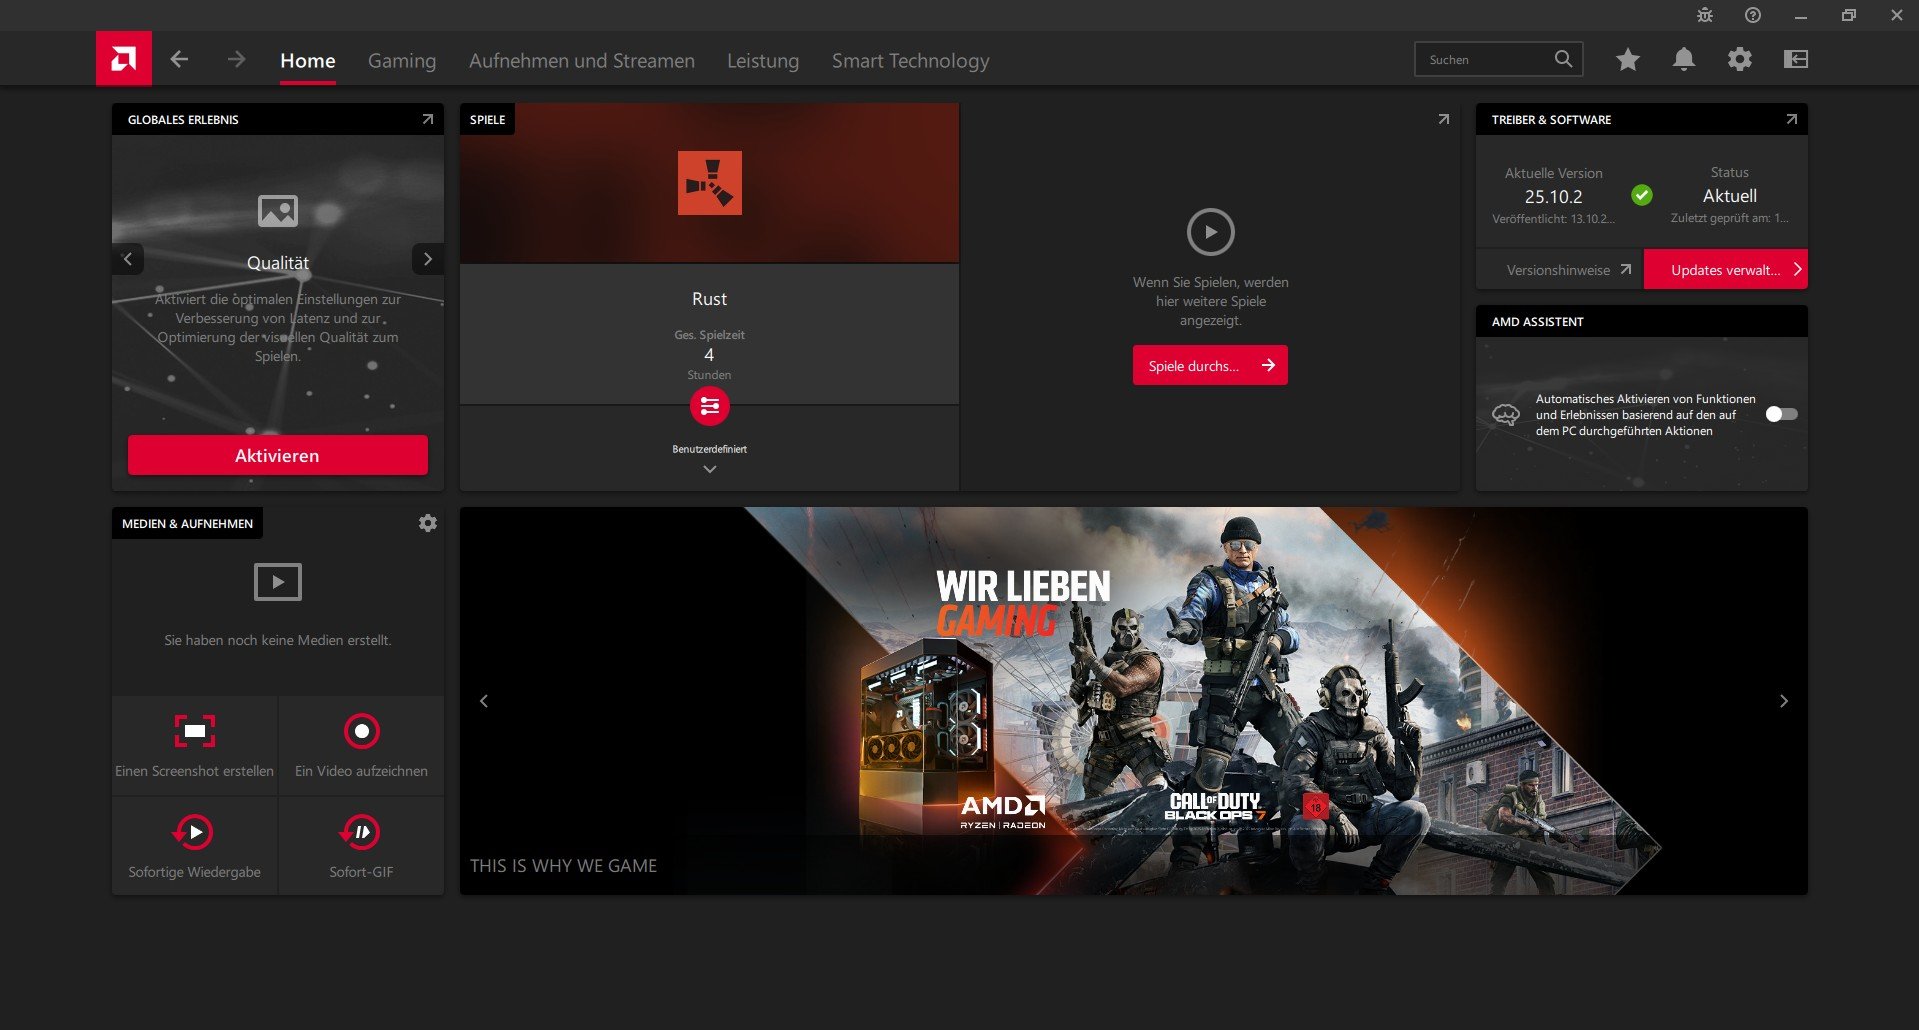Image resolution: width=1919 pixels, height=1030 pixels.
Task: Expand the Spiele panel arrow
Action: [x=1443, y=119]
